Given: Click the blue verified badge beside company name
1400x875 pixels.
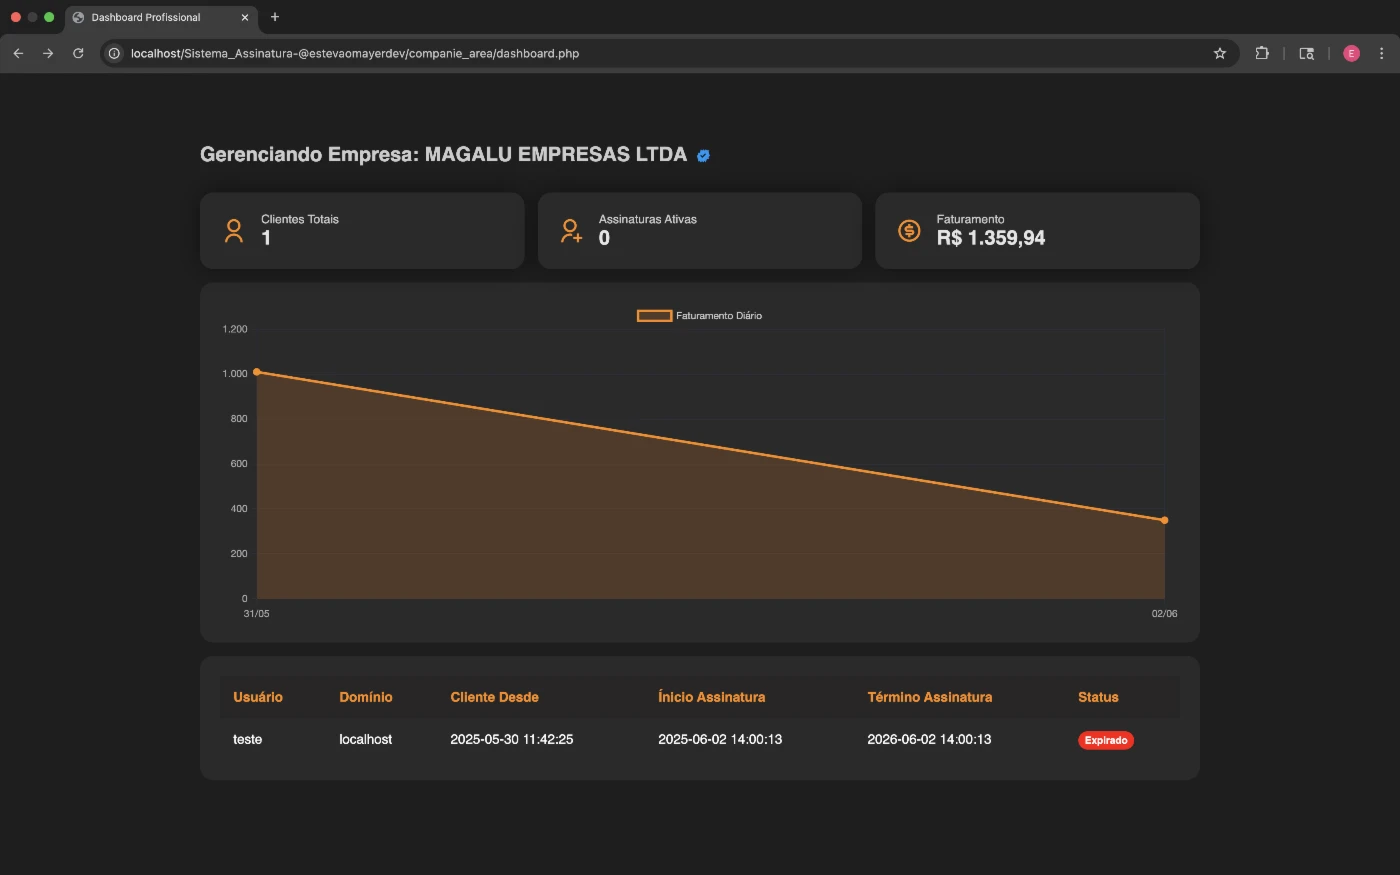Looking at the screenshot, I should click(x=703, y=155).
